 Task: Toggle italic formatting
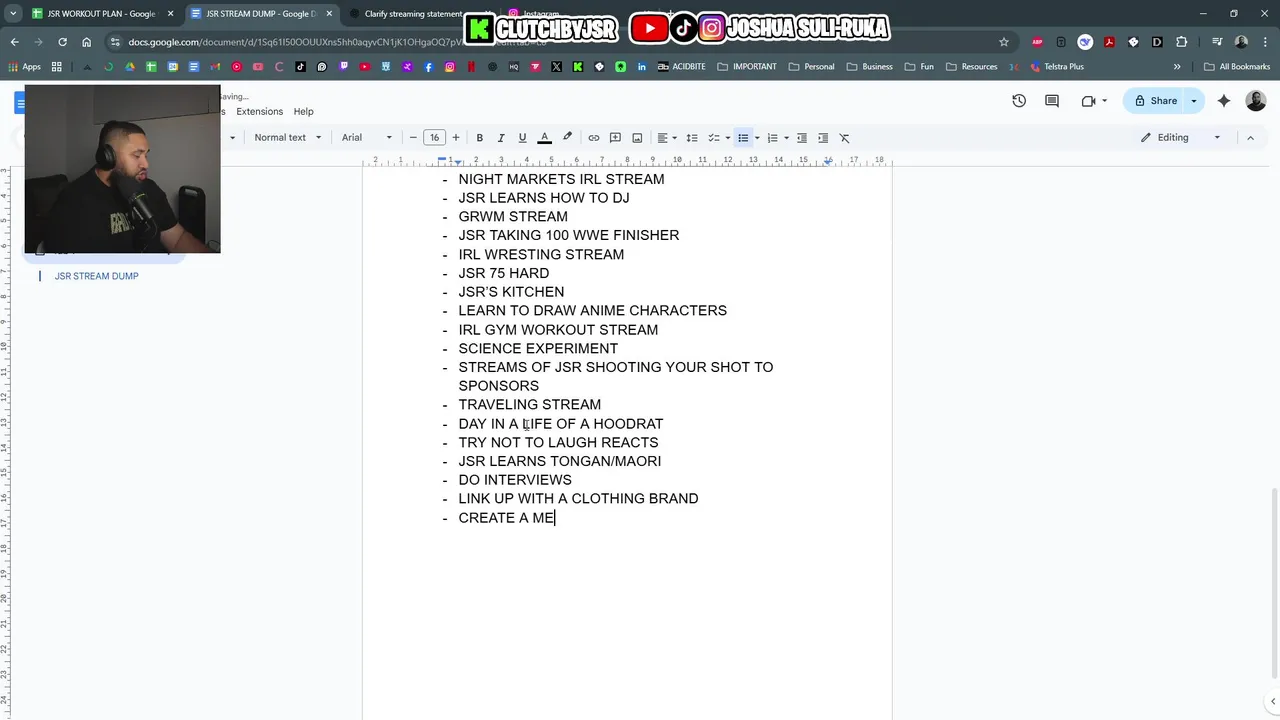501,138
